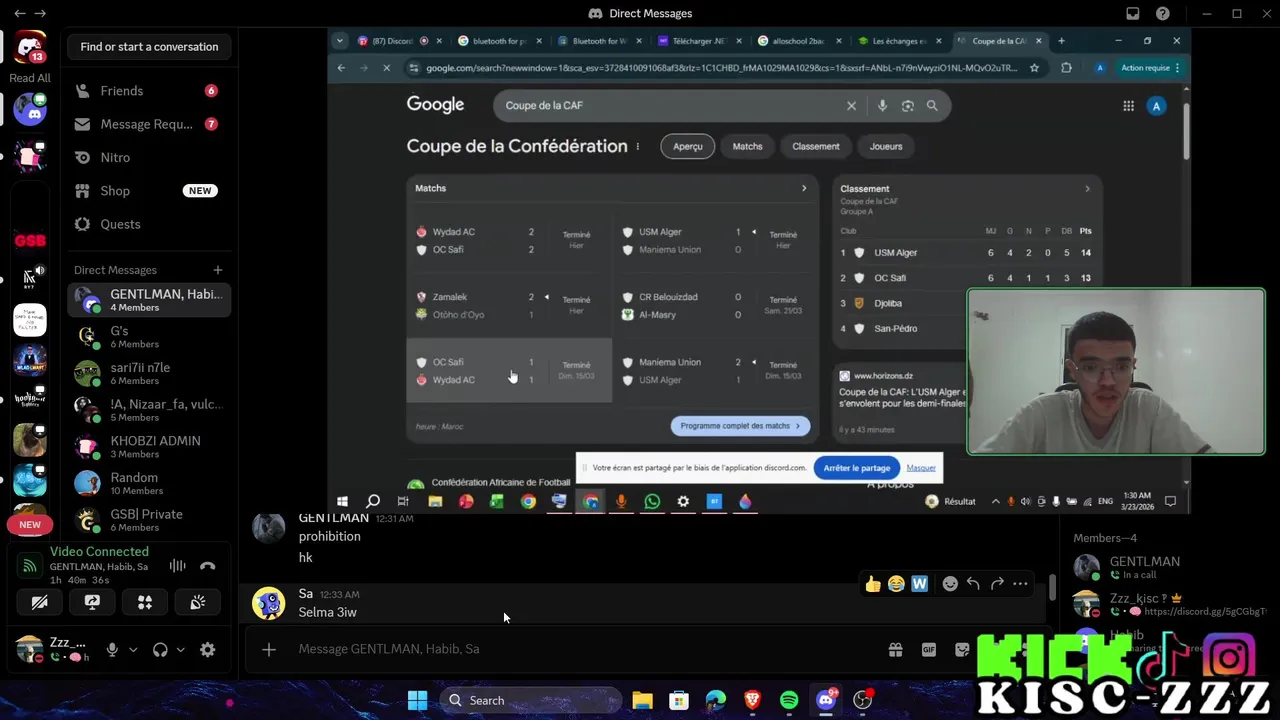Create a new DM with plus icon
Image resolution: width=1280 pixels, height=720 pixels.
pos(217,270)
